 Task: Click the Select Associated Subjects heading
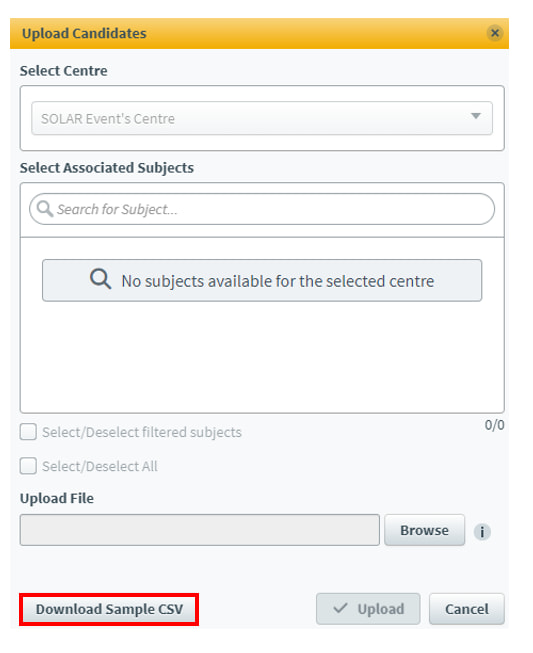click(107, 167)
